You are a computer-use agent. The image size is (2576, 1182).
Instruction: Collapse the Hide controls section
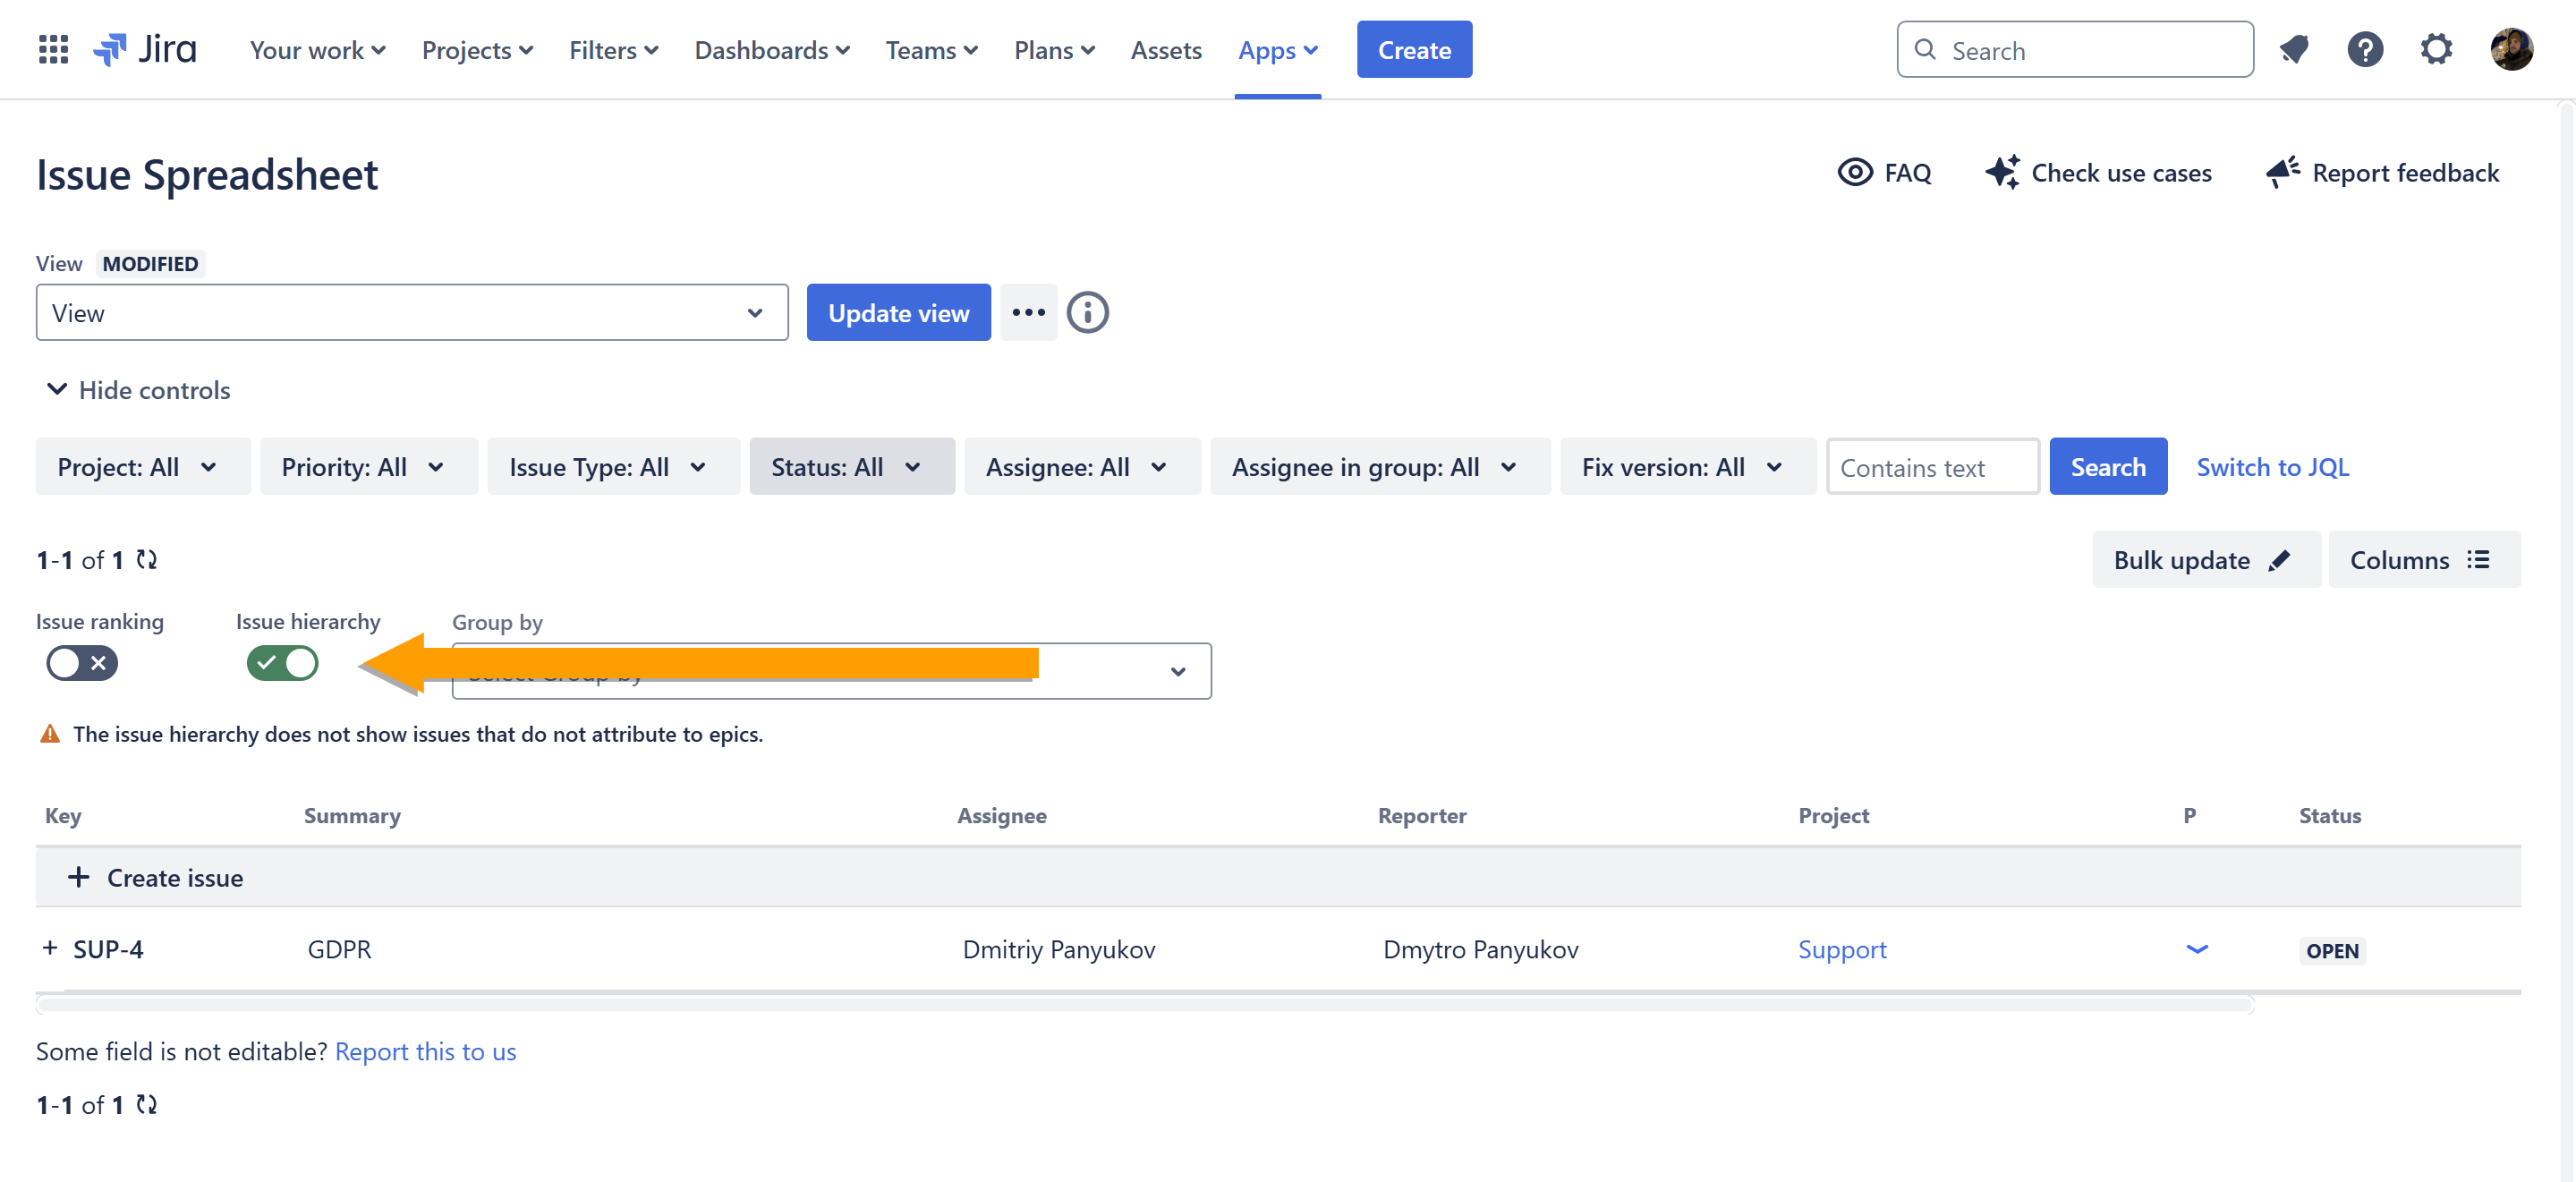[138, 390]
